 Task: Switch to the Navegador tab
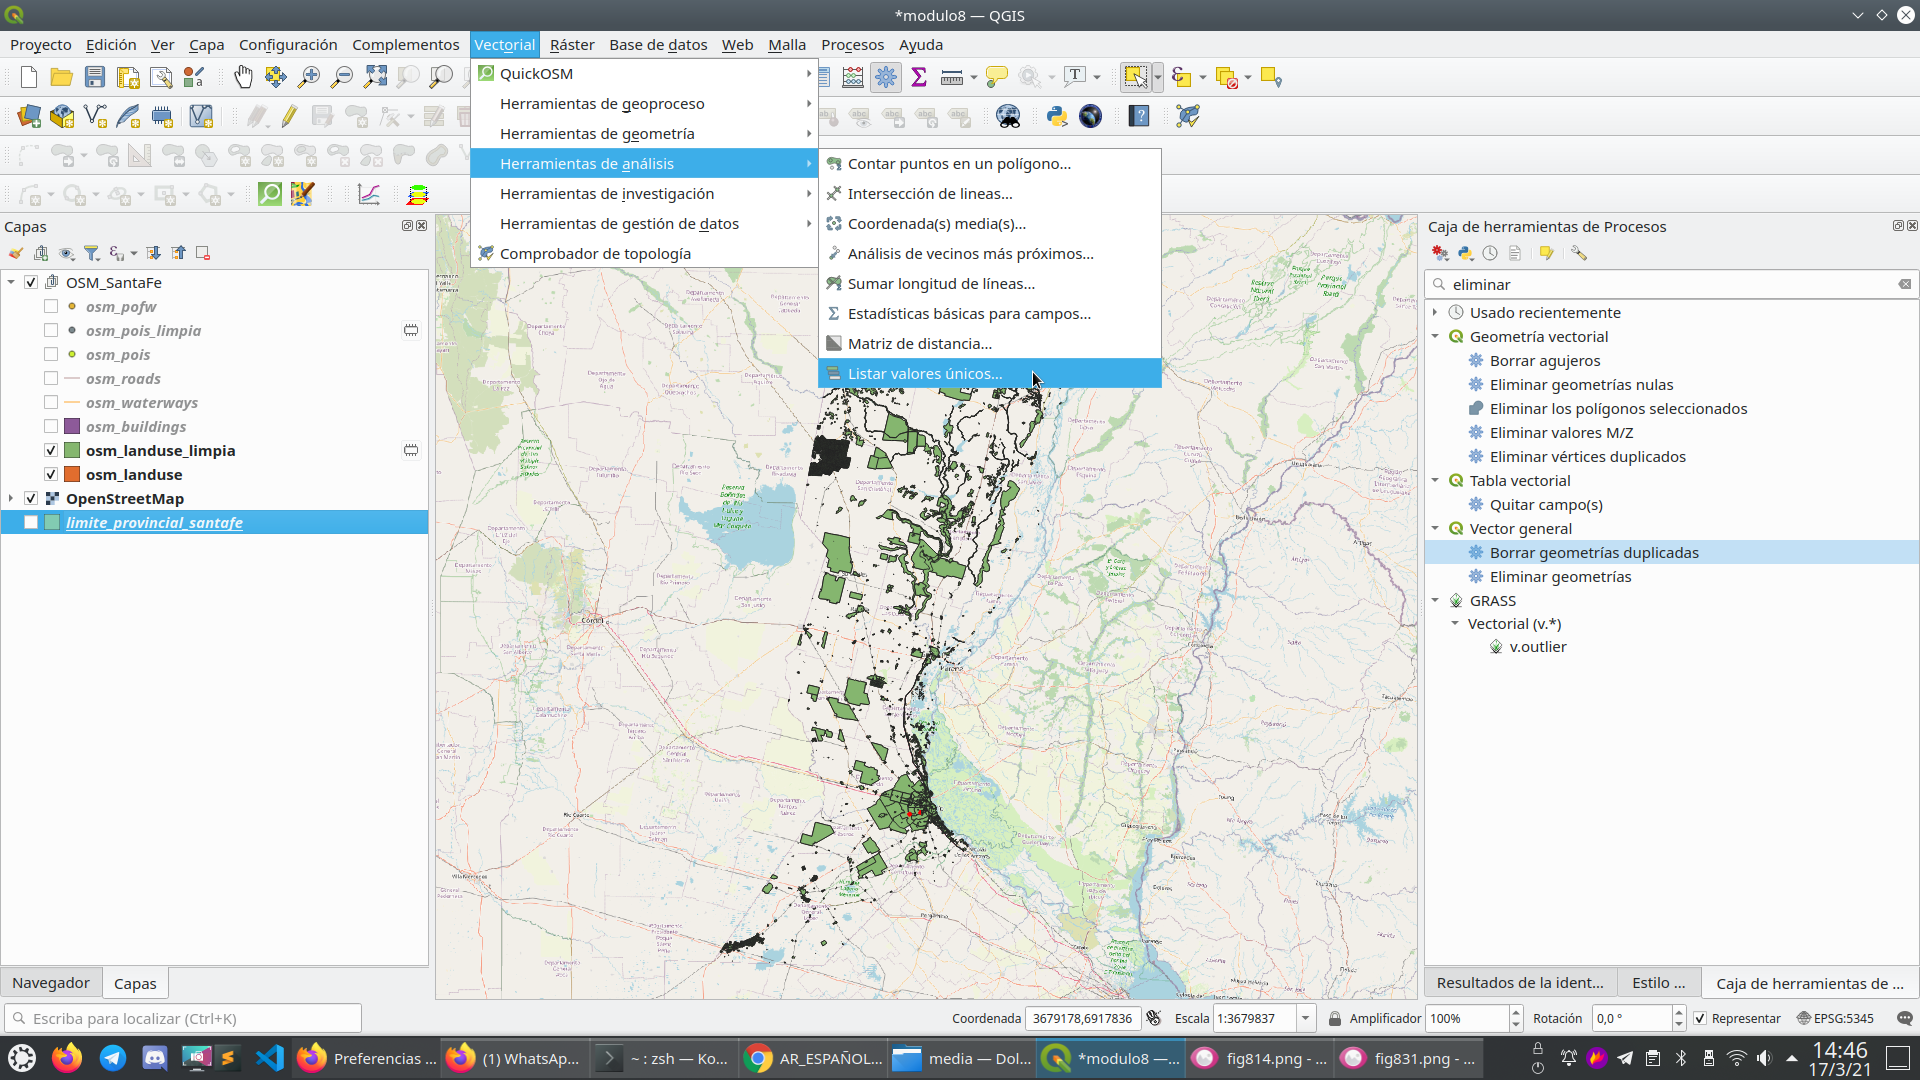point(51,983)
